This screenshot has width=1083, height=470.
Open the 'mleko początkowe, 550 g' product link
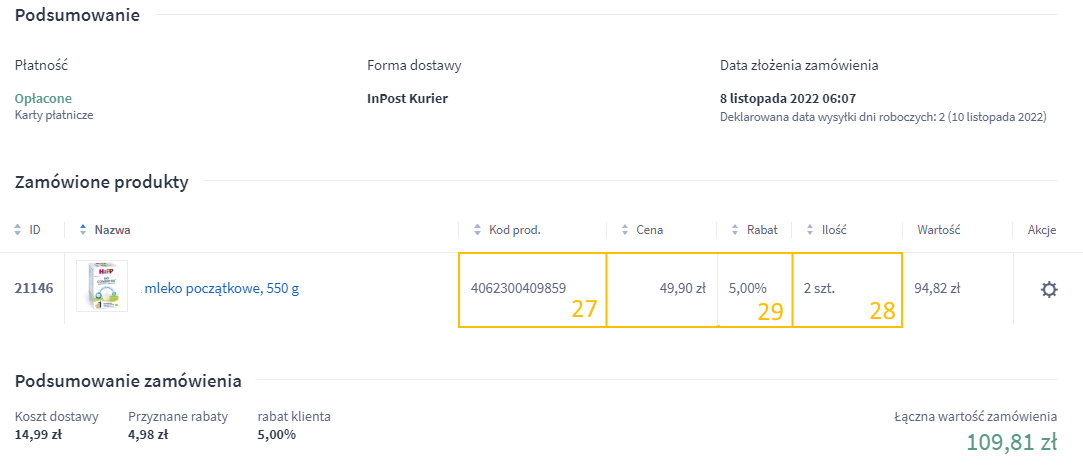(x=222, y=289)
